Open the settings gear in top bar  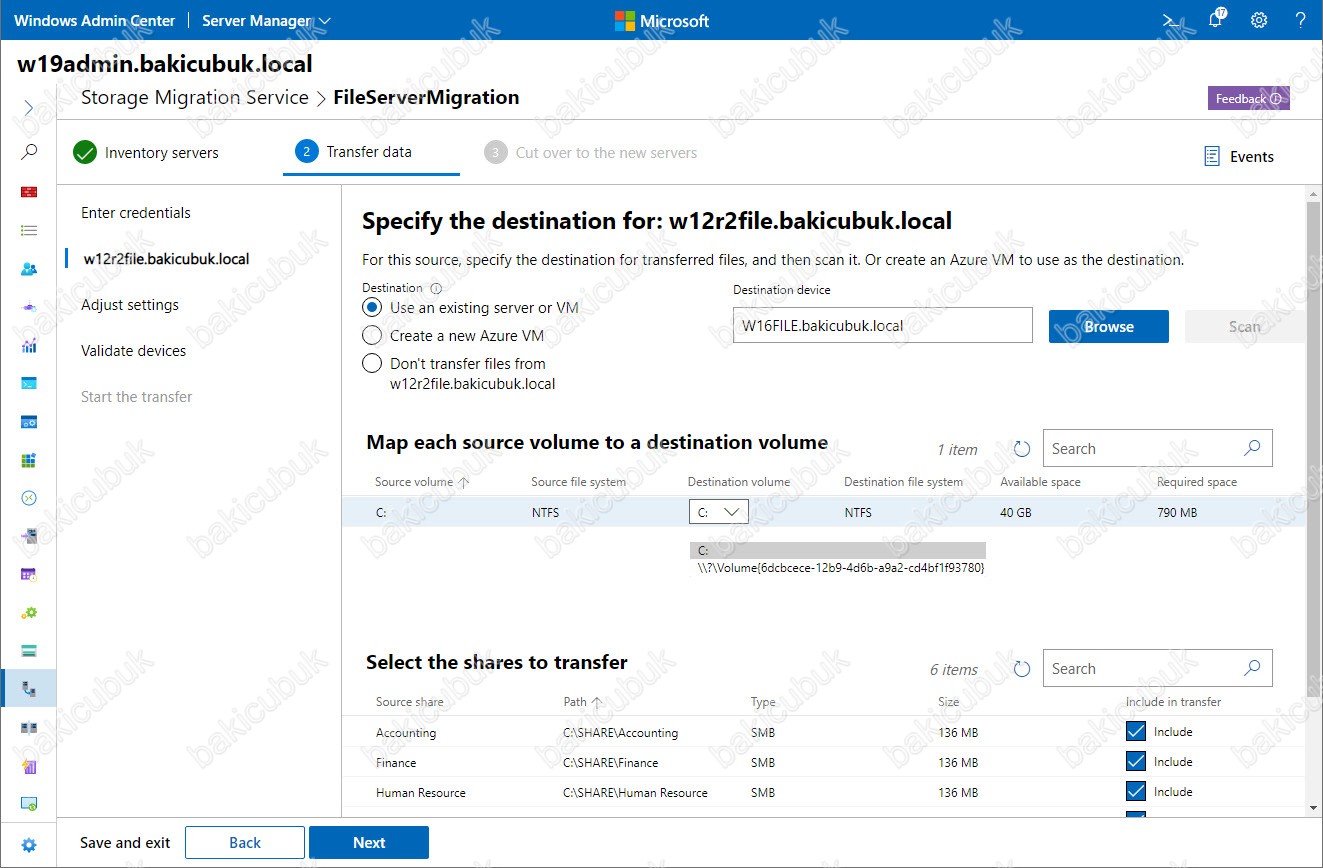pos(1259,20)
